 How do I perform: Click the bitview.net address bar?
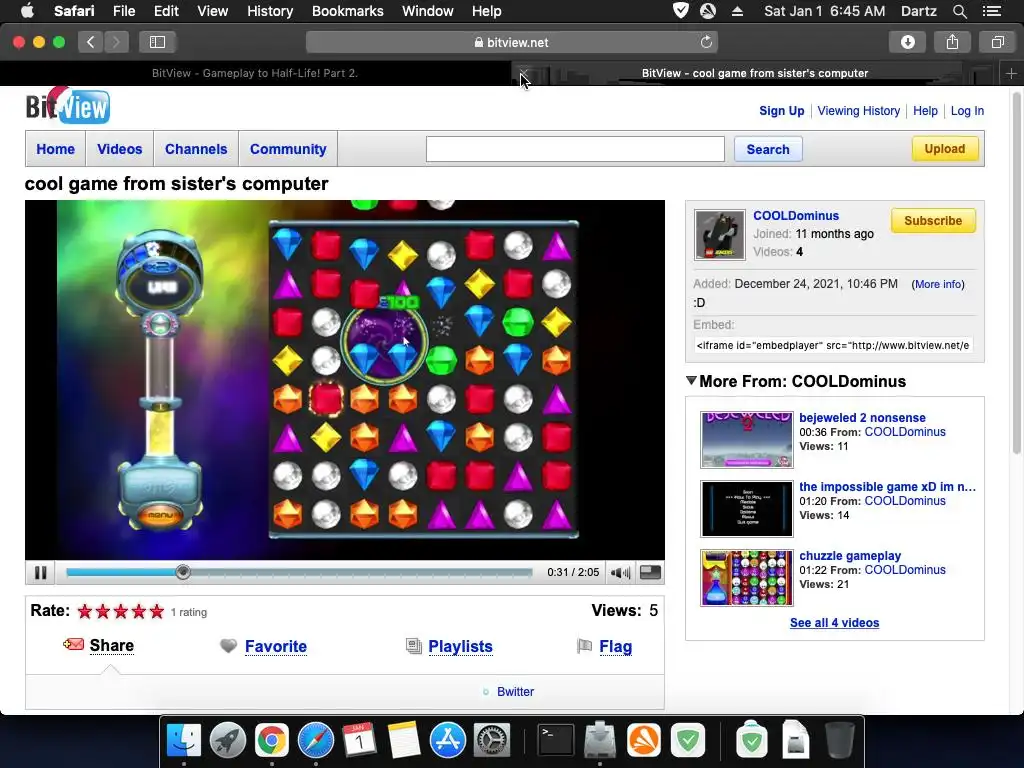[511, 42]
